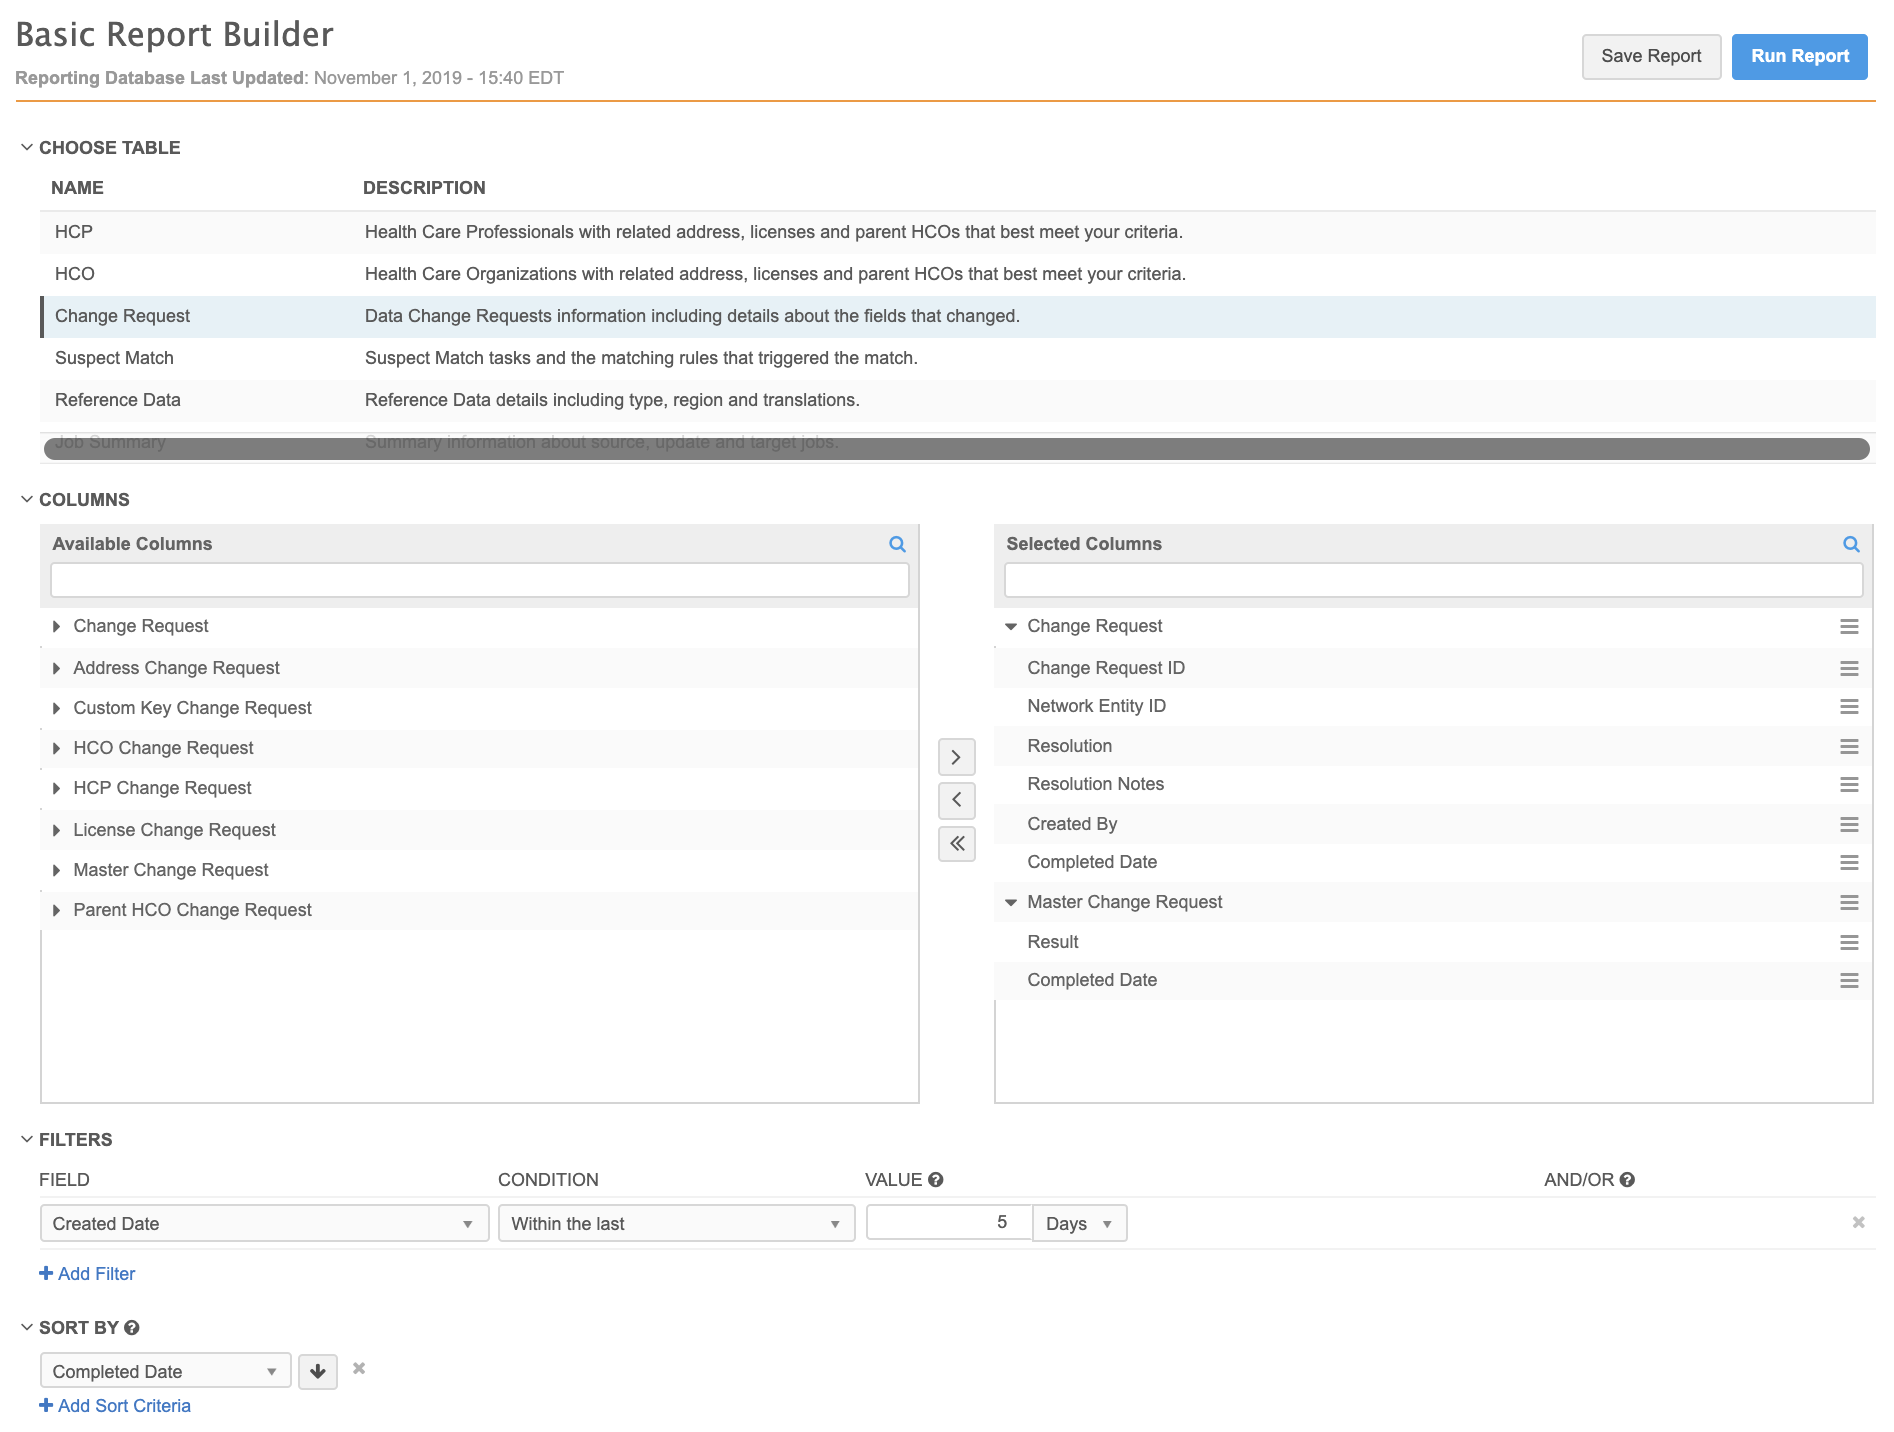Viewport: 1894px width, 1432px height.
Task: Click the Selected Columns search icon
Action: pos(1851,544)
